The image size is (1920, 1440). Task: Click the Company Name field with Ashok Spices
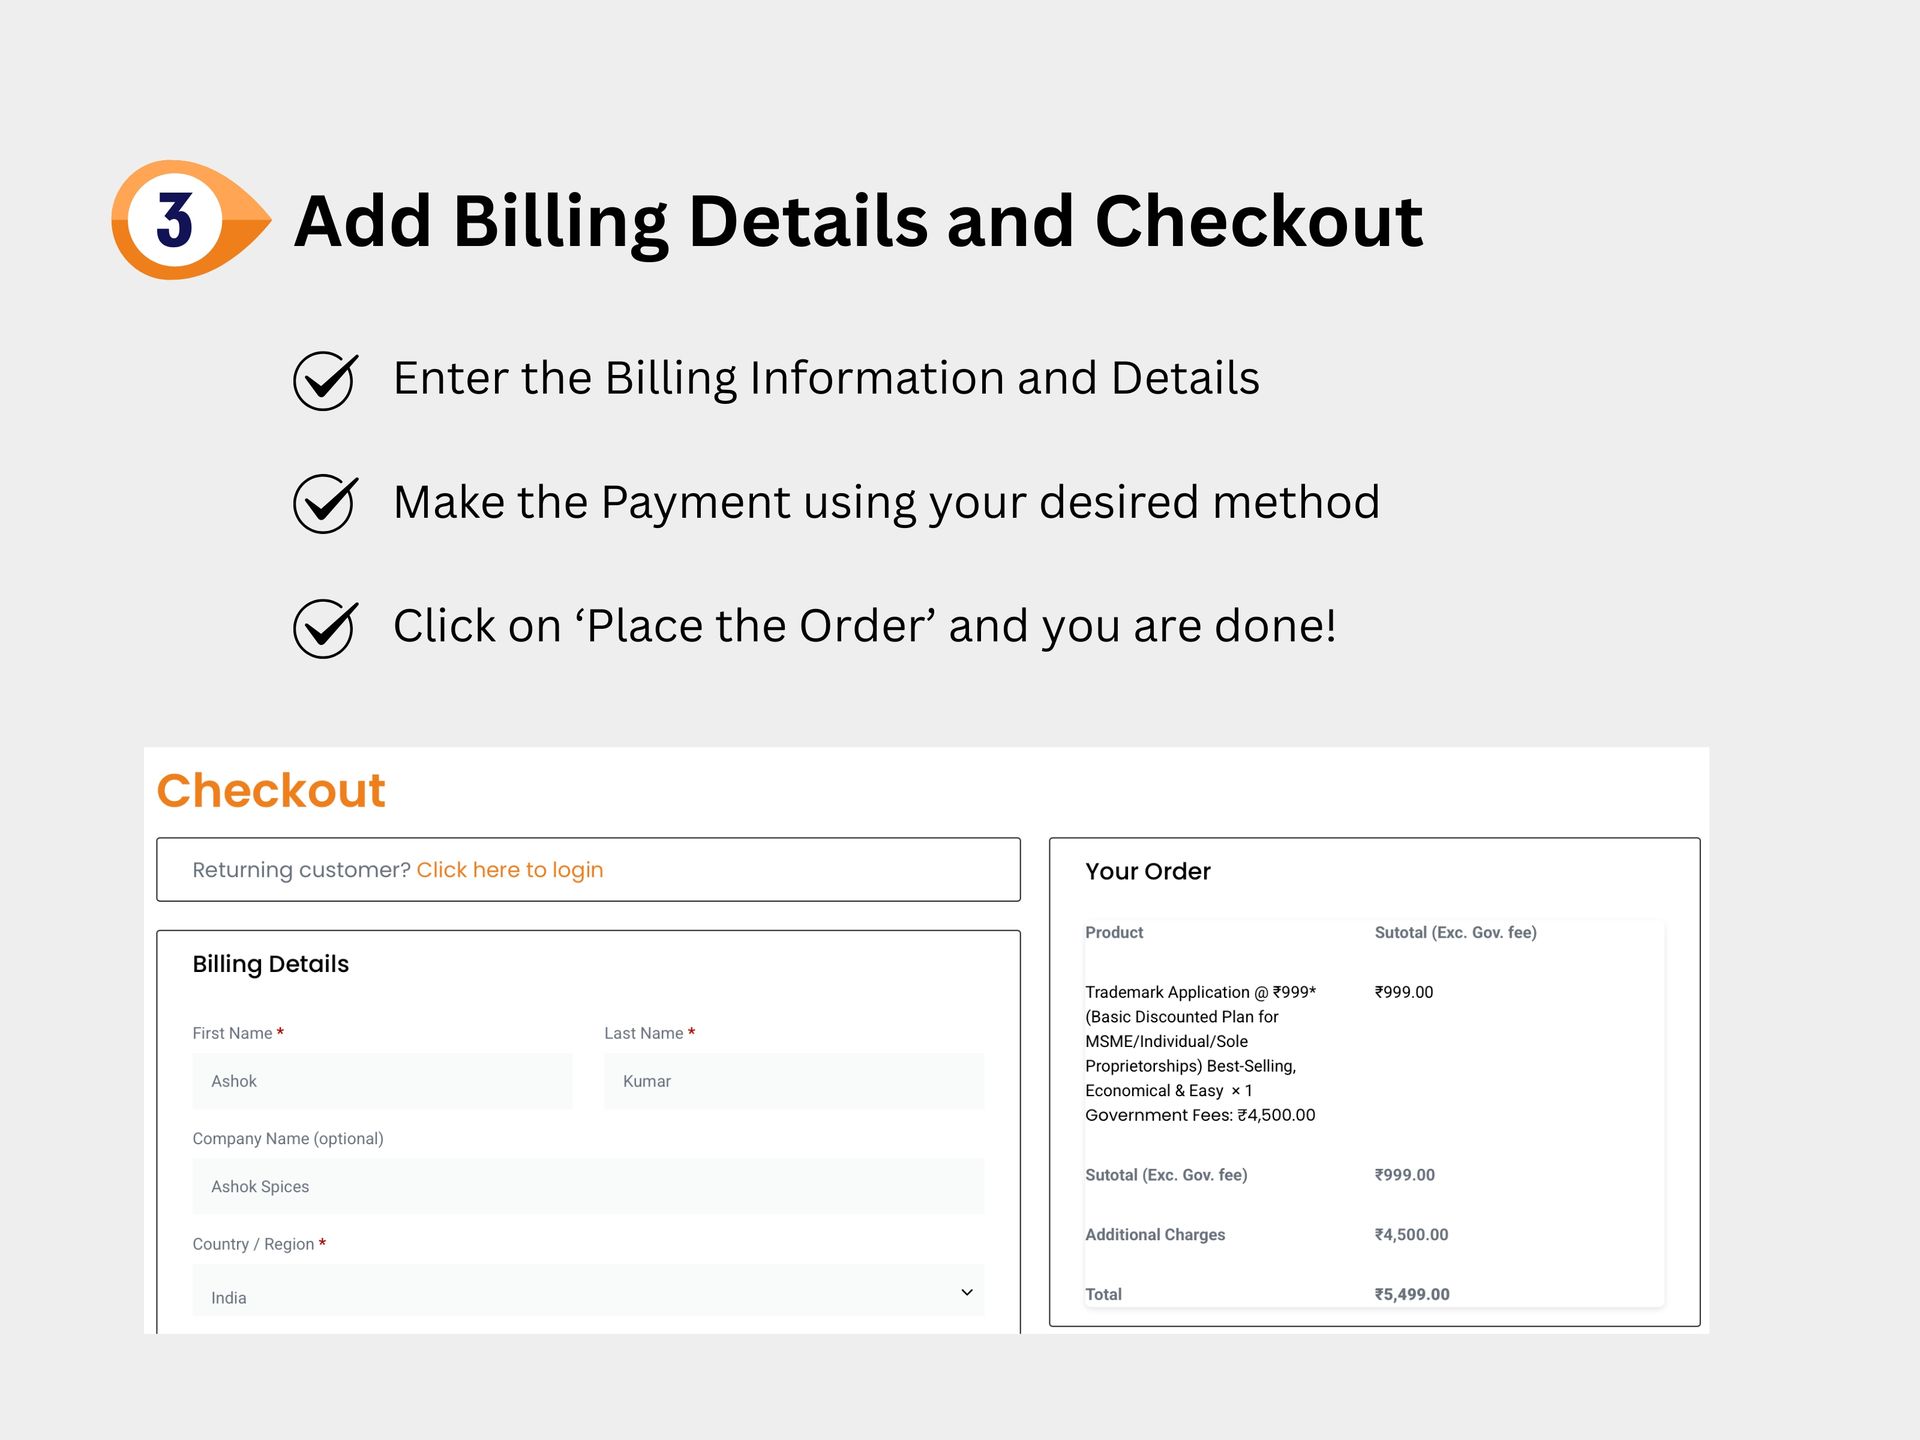[588, 1186]
